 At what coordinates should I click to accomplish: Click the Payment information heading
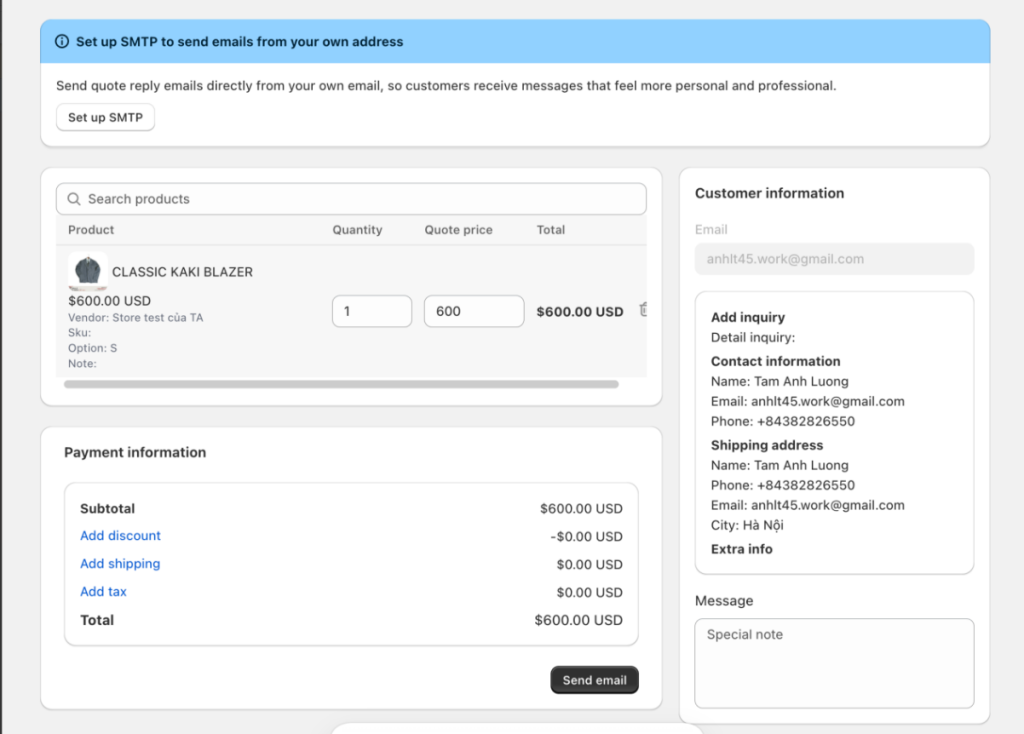135,453
